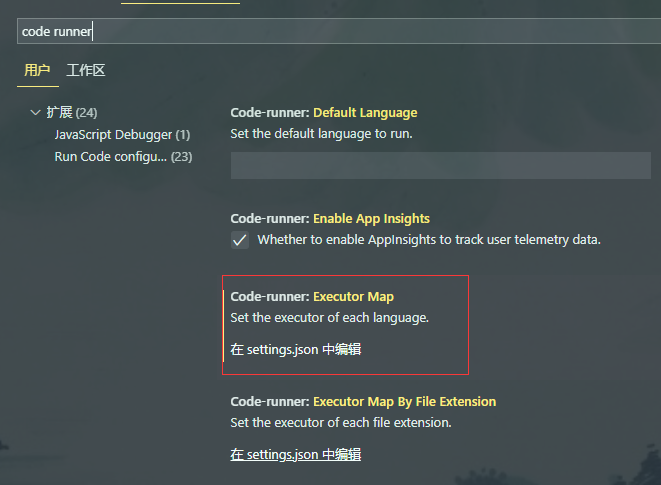Click the 'Executor Map By File Extension' setting name
This screenshot has height=485, width=661.
404,401
